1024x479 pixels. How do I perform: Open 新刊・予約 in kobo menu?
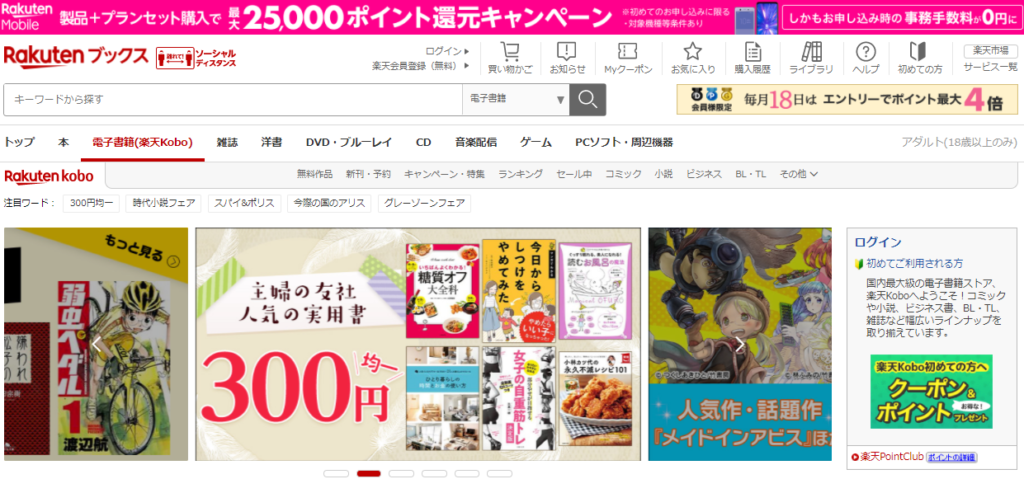(368, 174)
